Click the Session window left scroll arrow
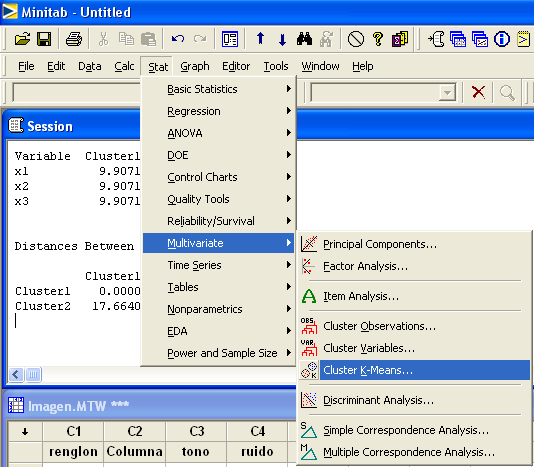Screen dimensions: 534x467 point(16,375)
